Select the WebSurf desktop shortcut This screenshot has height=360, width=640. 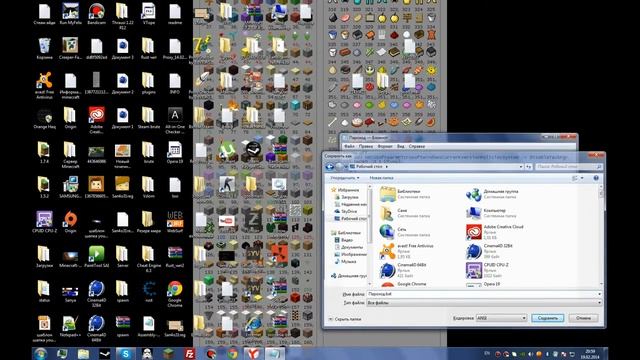click(175, 222)
